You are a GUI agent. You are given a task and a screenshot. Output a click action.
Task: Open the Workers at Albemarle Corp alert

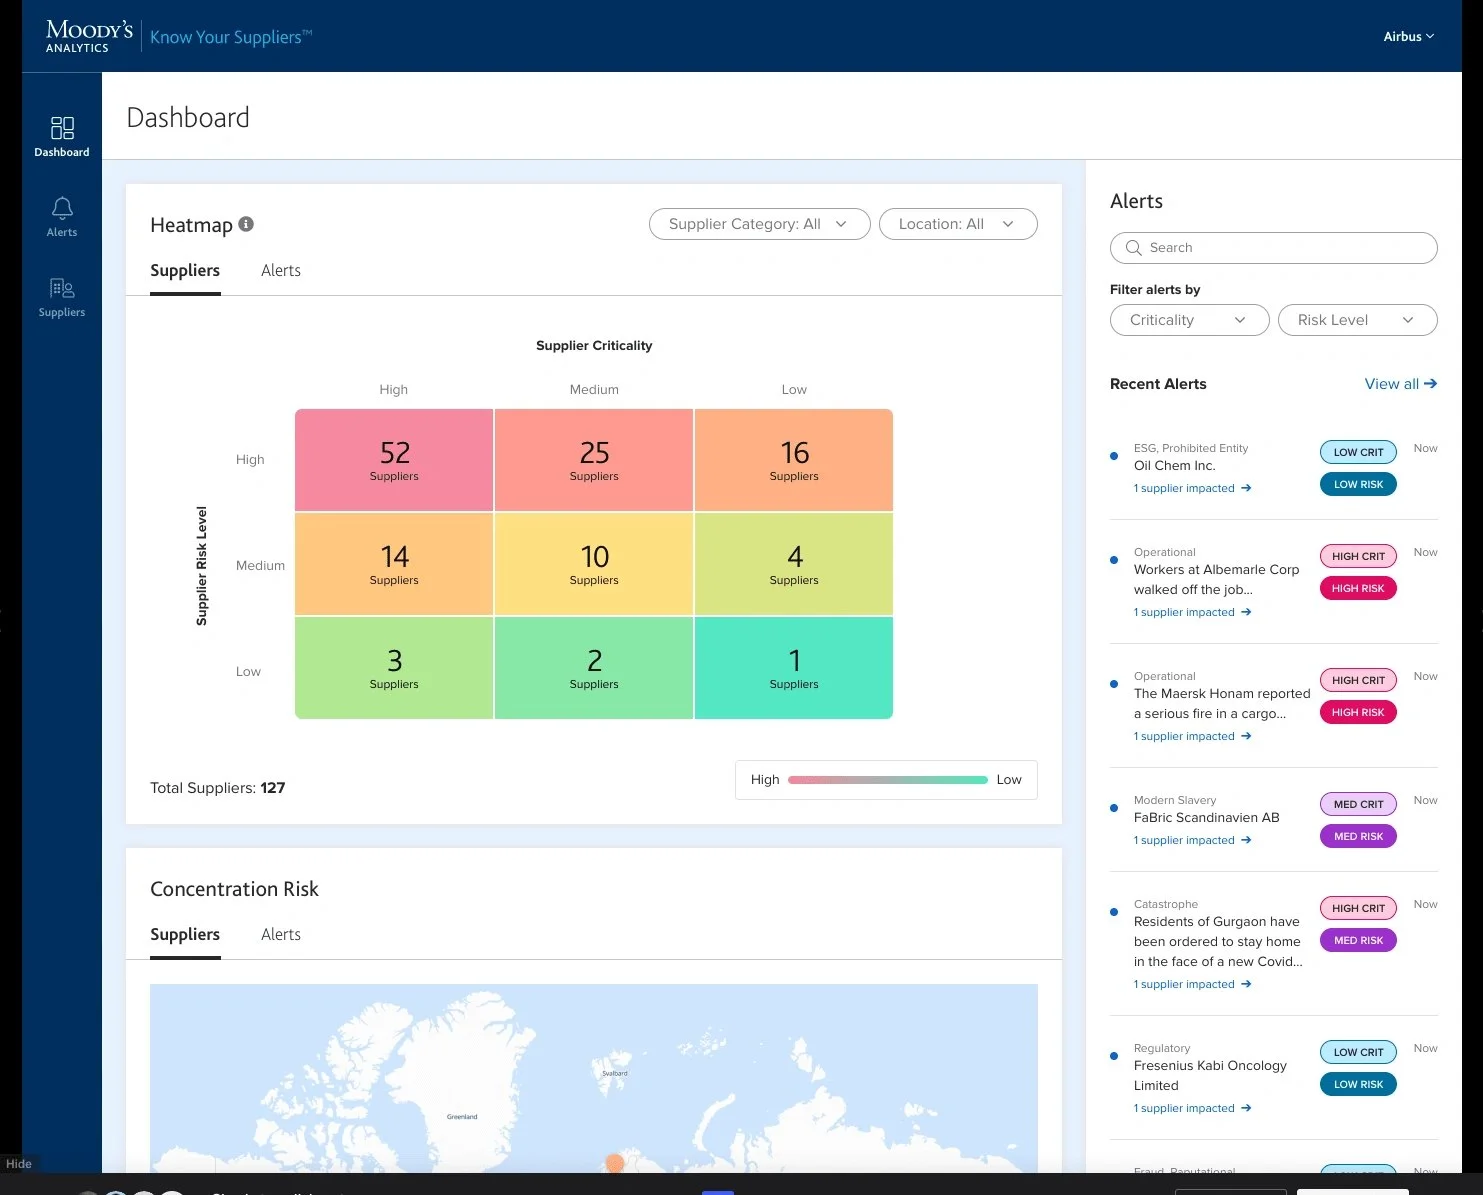tap(1216, 579)
